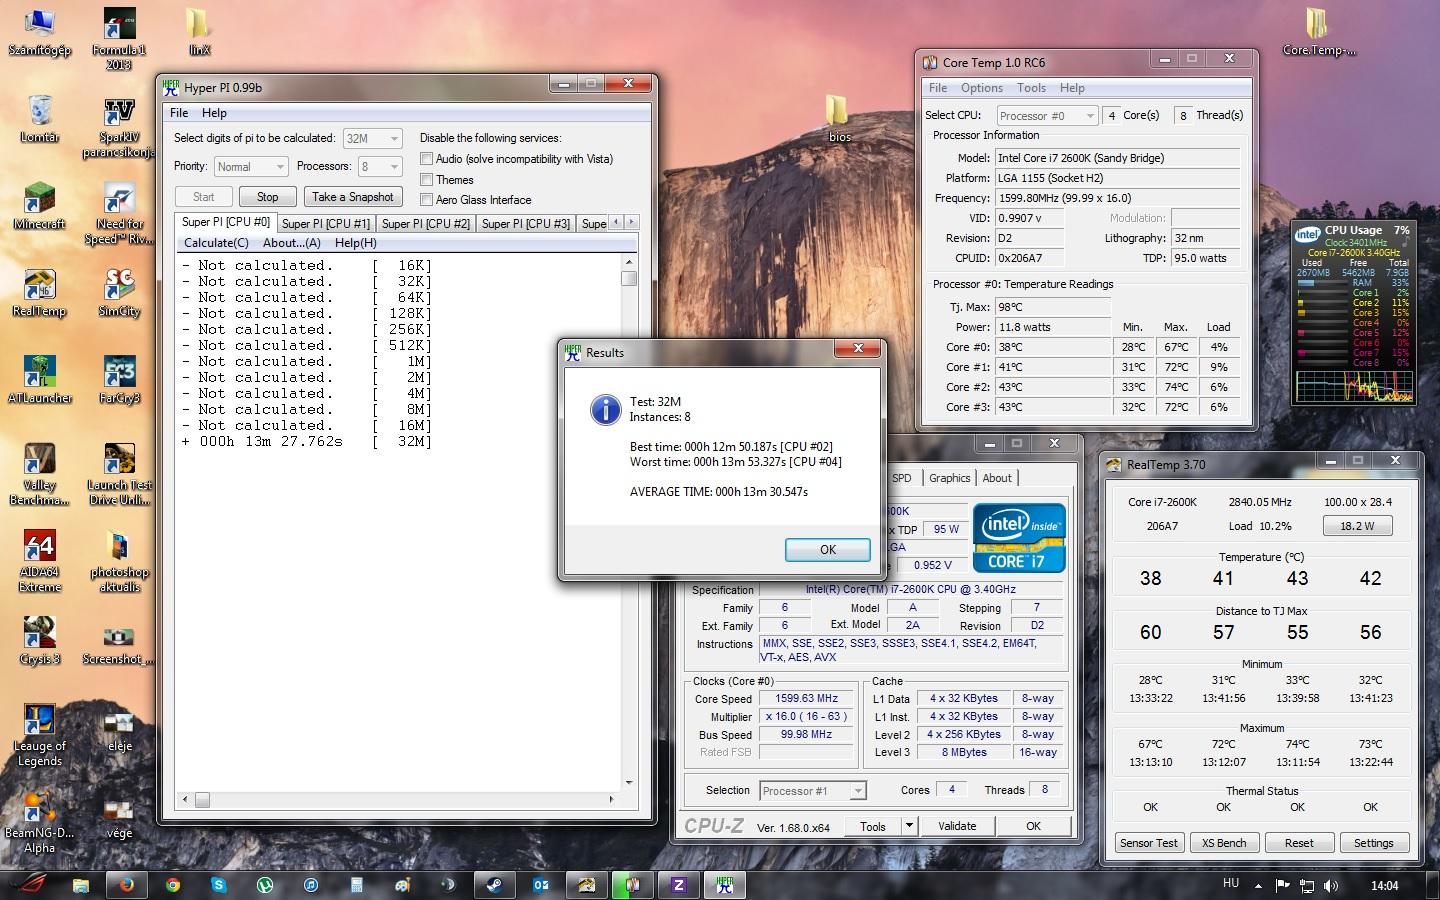This screenshot has height=900, width=1440.
Task: Switch to Super PI [CPU #3] tab
Action: click(x=526, y=223)
